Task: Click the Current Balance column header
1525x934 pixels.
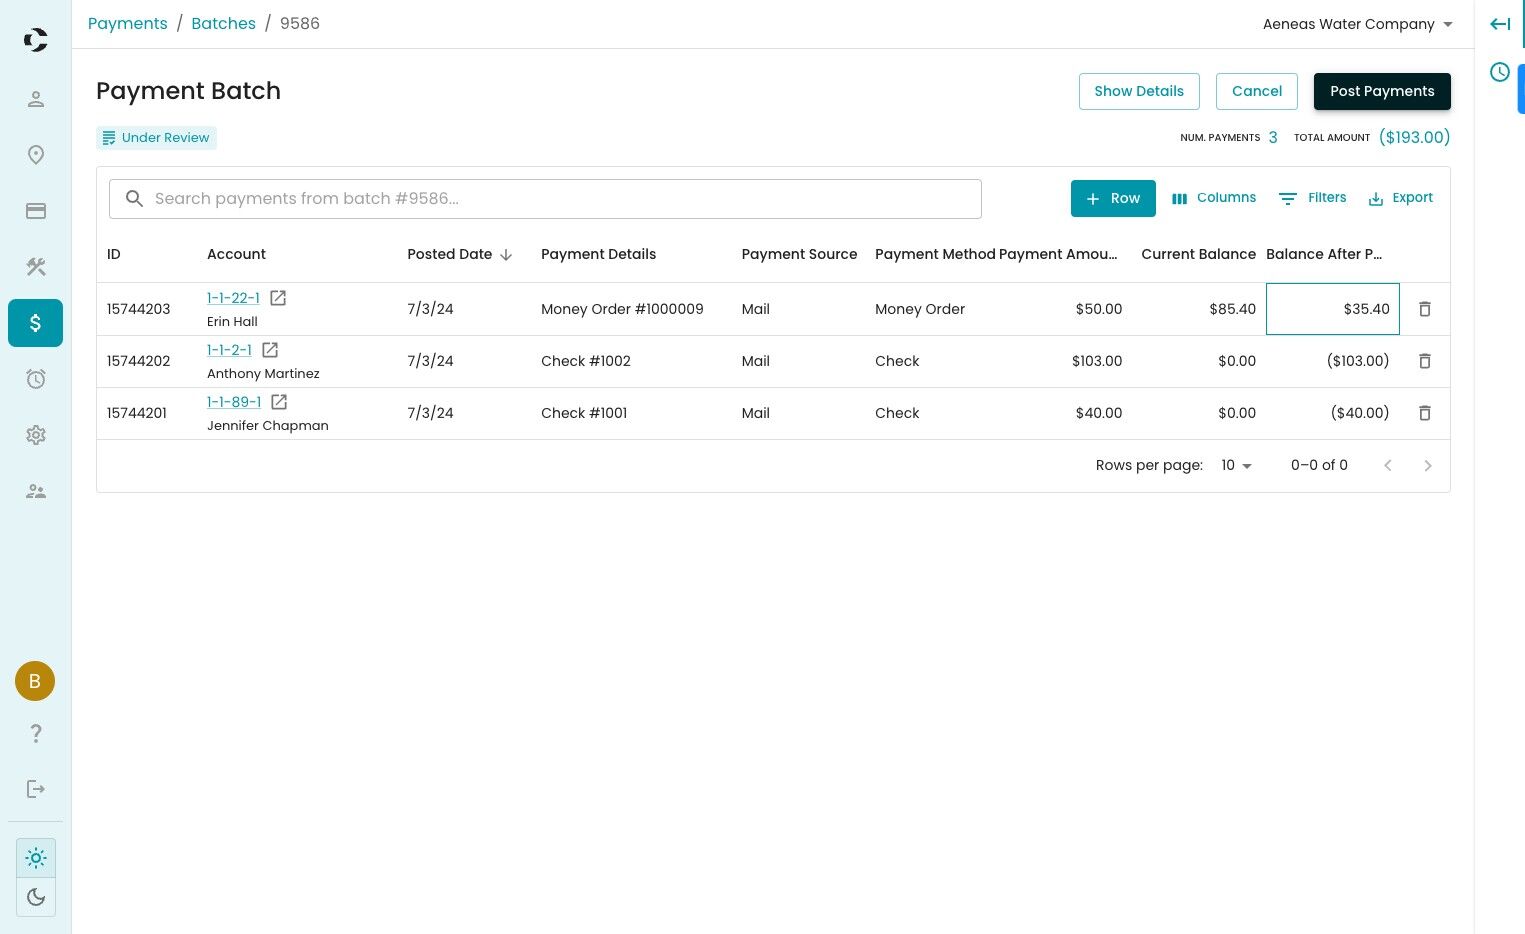Action: pyautogui.click(x=1198, y=254)
